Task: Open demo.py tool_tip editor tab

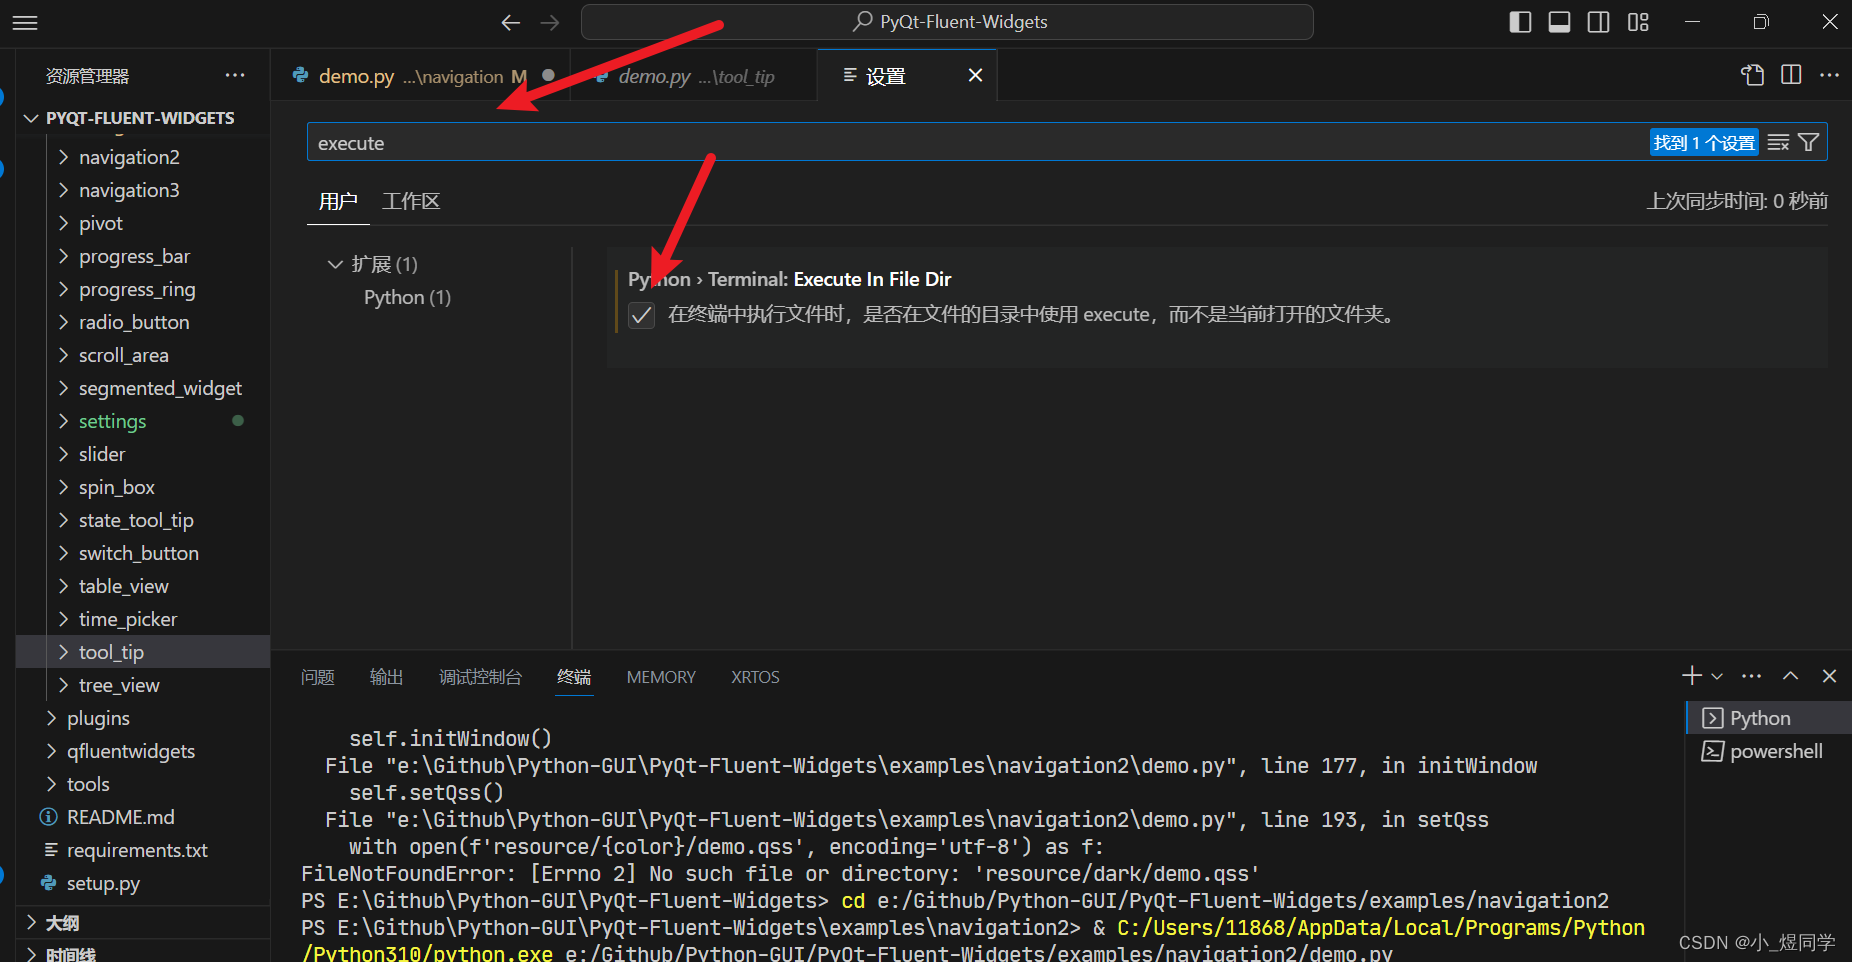Action: (695, 76)
